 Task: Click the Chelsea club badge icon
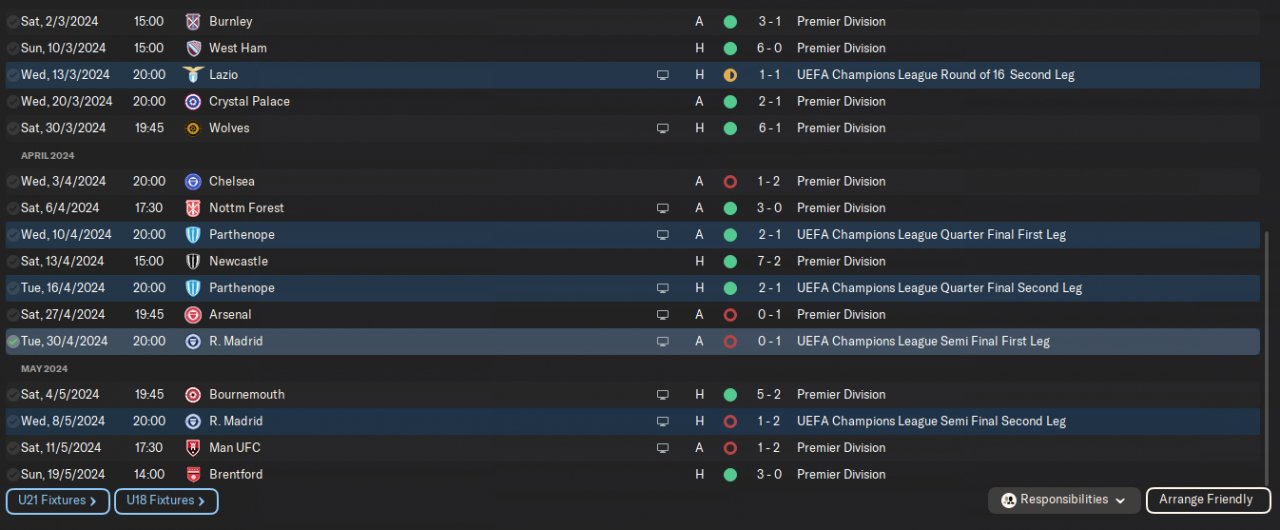(193, 181)
